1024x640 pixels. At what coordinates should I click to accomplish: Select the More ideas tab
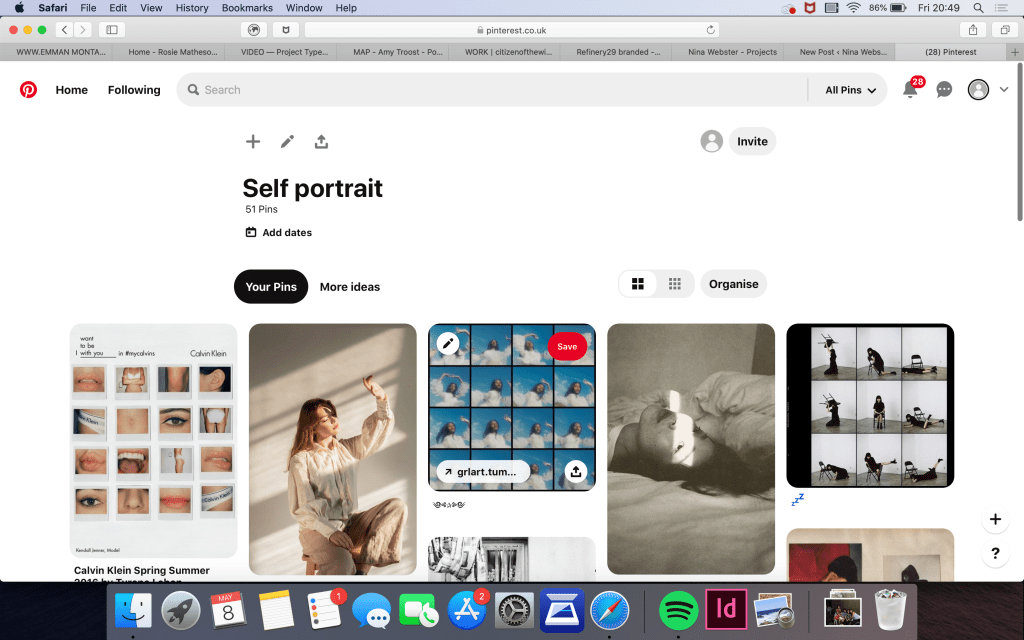(350, 287)
